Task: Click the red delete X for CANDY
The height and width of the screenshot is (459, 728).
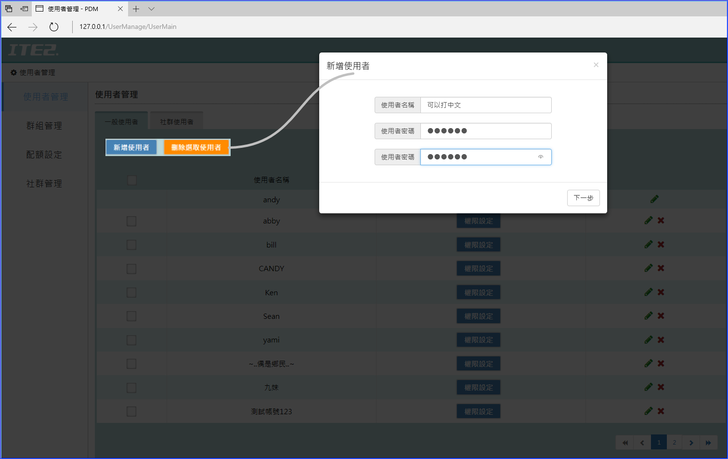Action: pyautogui.click(x=661, y=268)
